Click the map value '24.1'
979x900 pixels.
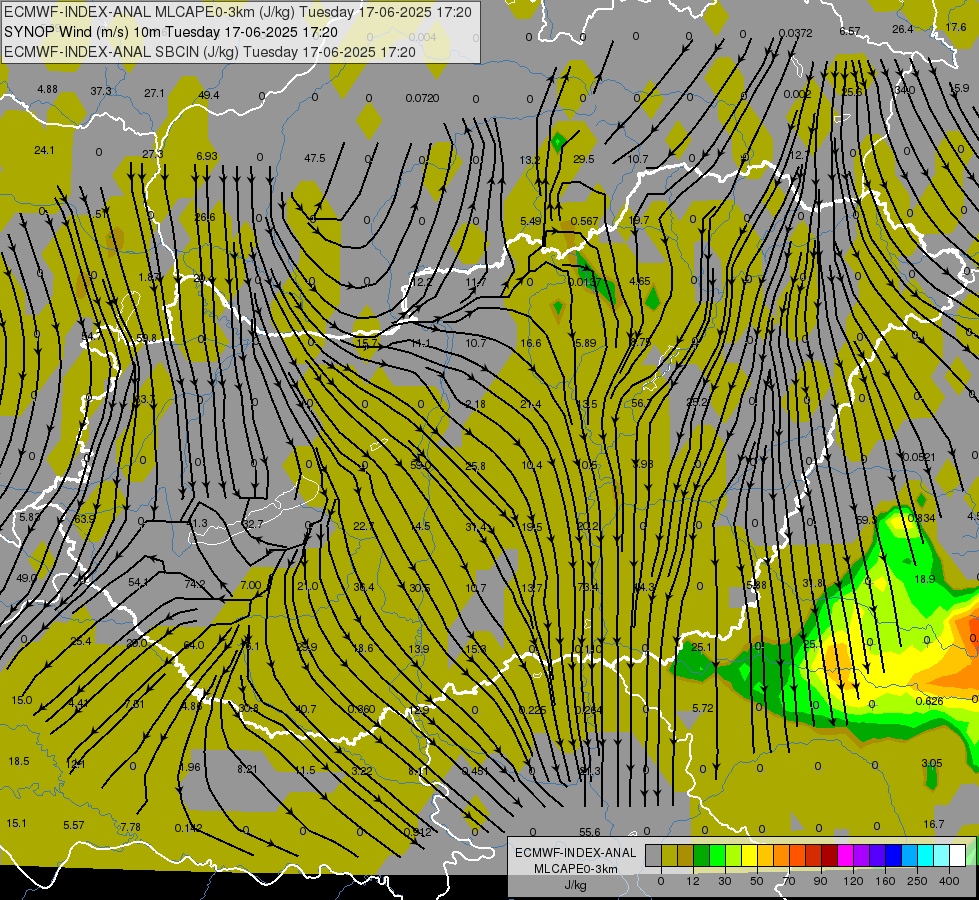click(x=44, y=151)
